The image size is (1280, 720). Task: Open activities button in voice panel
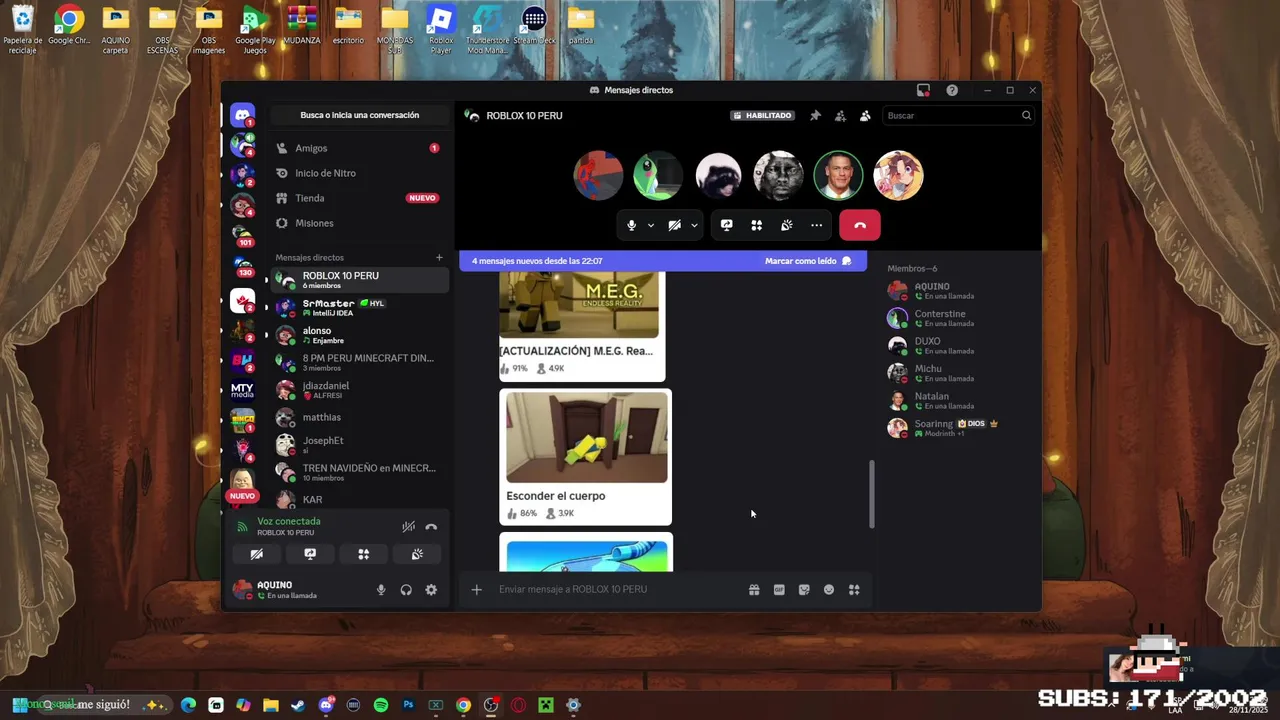coord(364,554)
